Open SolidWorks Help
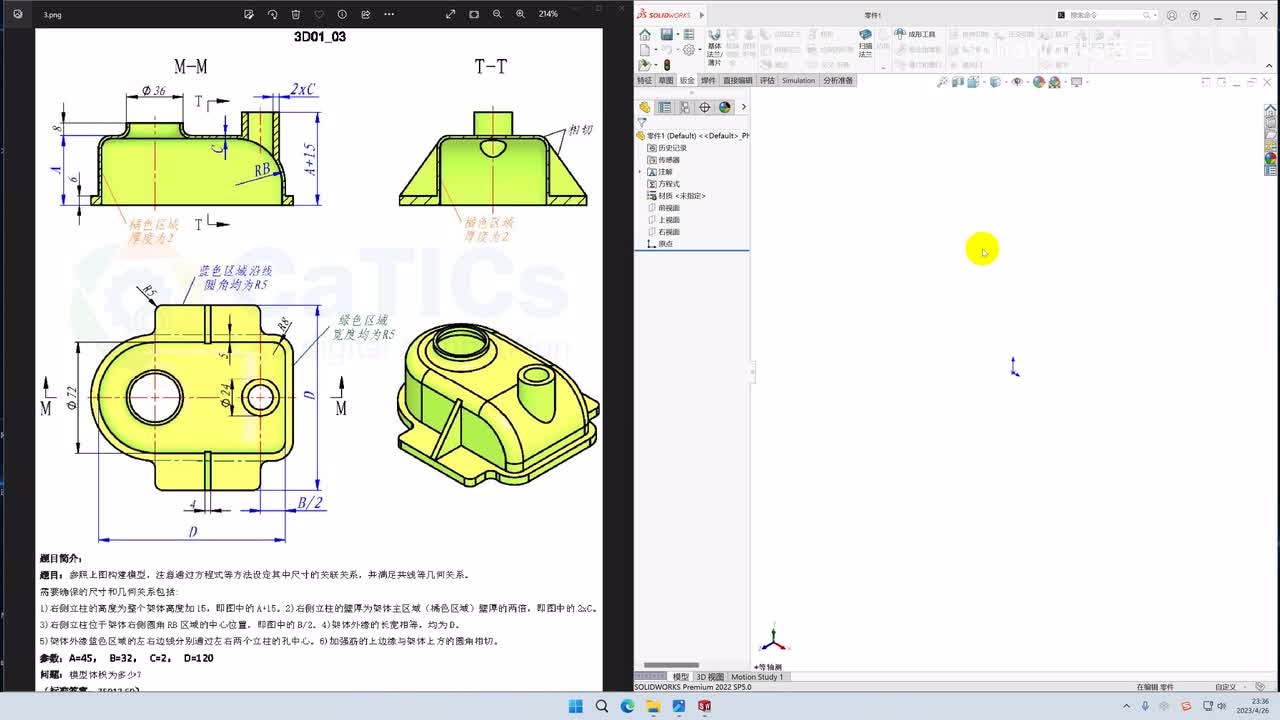 coord(1195,15)
